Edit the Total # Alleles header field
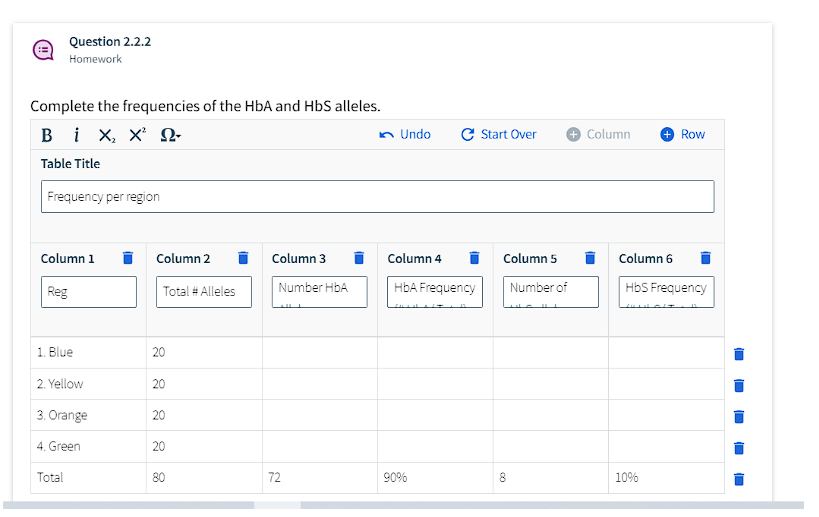 [x=204, y=292]
